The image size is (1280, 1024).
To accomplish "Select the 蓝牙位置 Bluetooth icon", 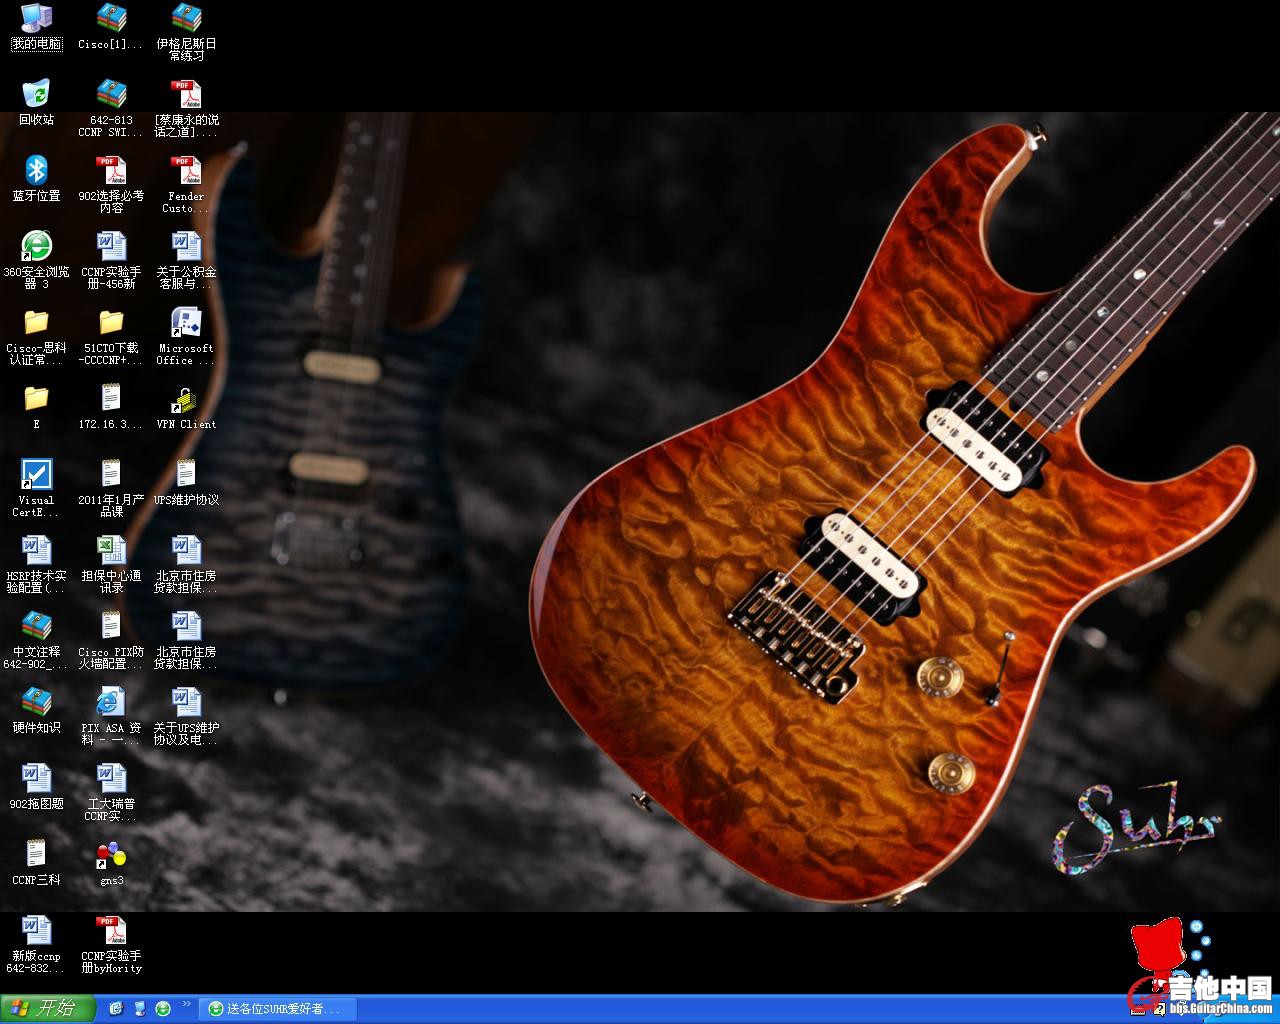I will tap(36, 178).
